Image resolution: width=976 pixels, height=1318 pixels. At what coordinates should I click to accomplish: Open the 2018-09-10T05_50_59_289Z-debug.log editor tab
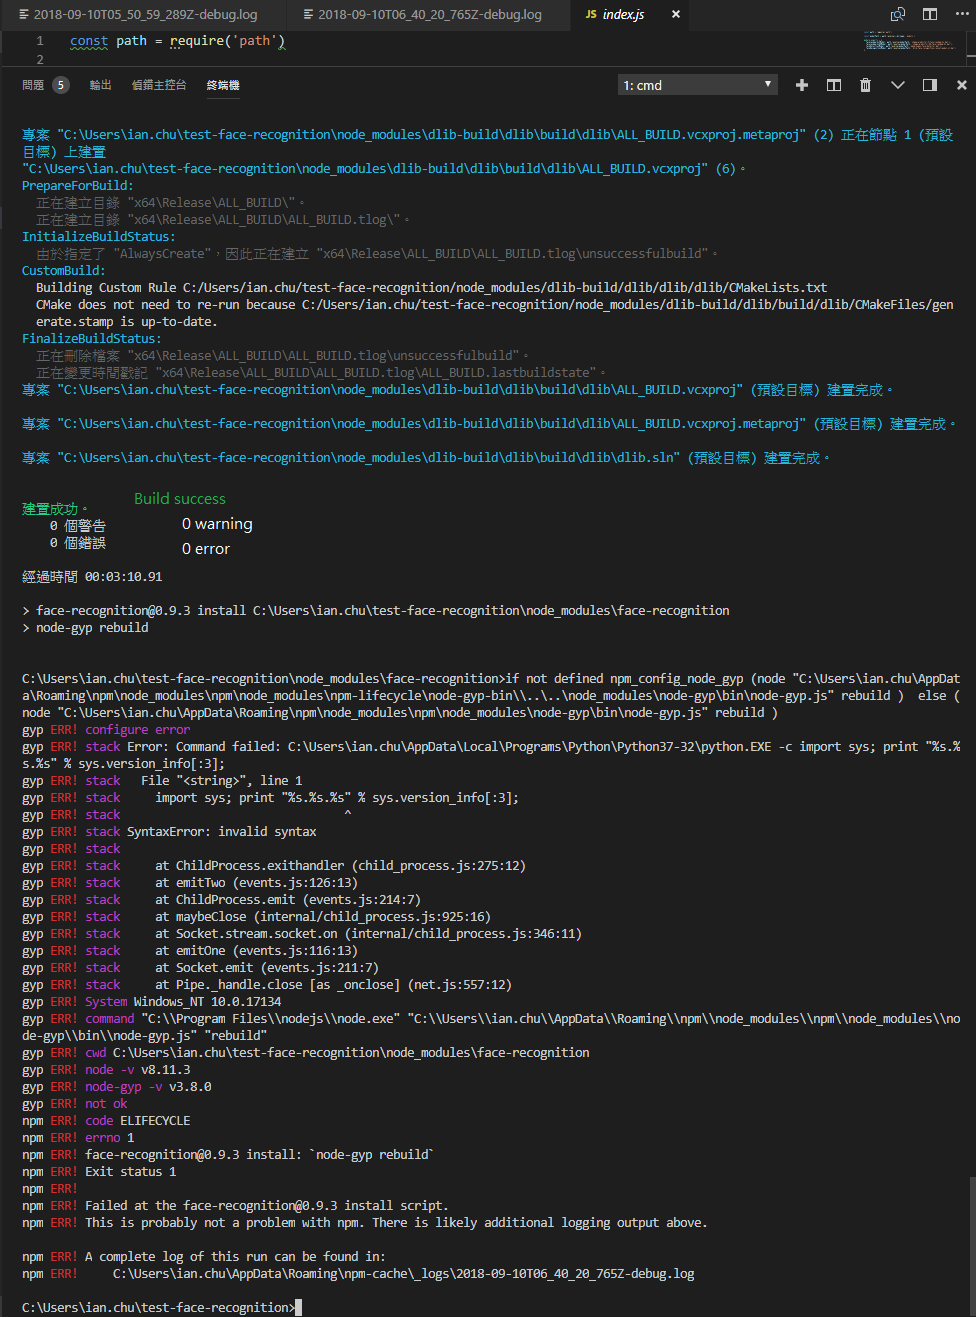144,14
